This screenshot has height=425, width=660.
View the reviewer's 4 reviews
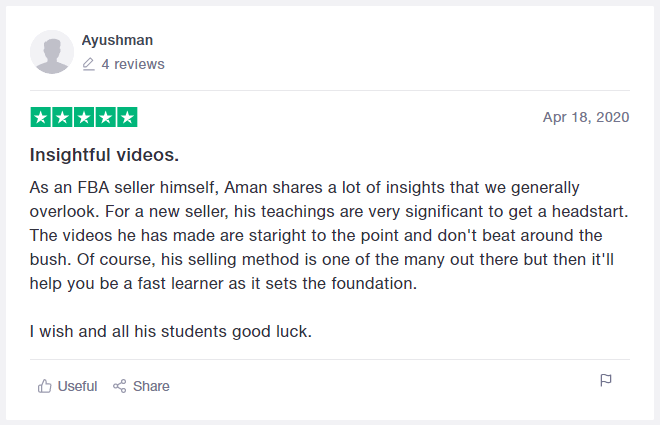133,64
